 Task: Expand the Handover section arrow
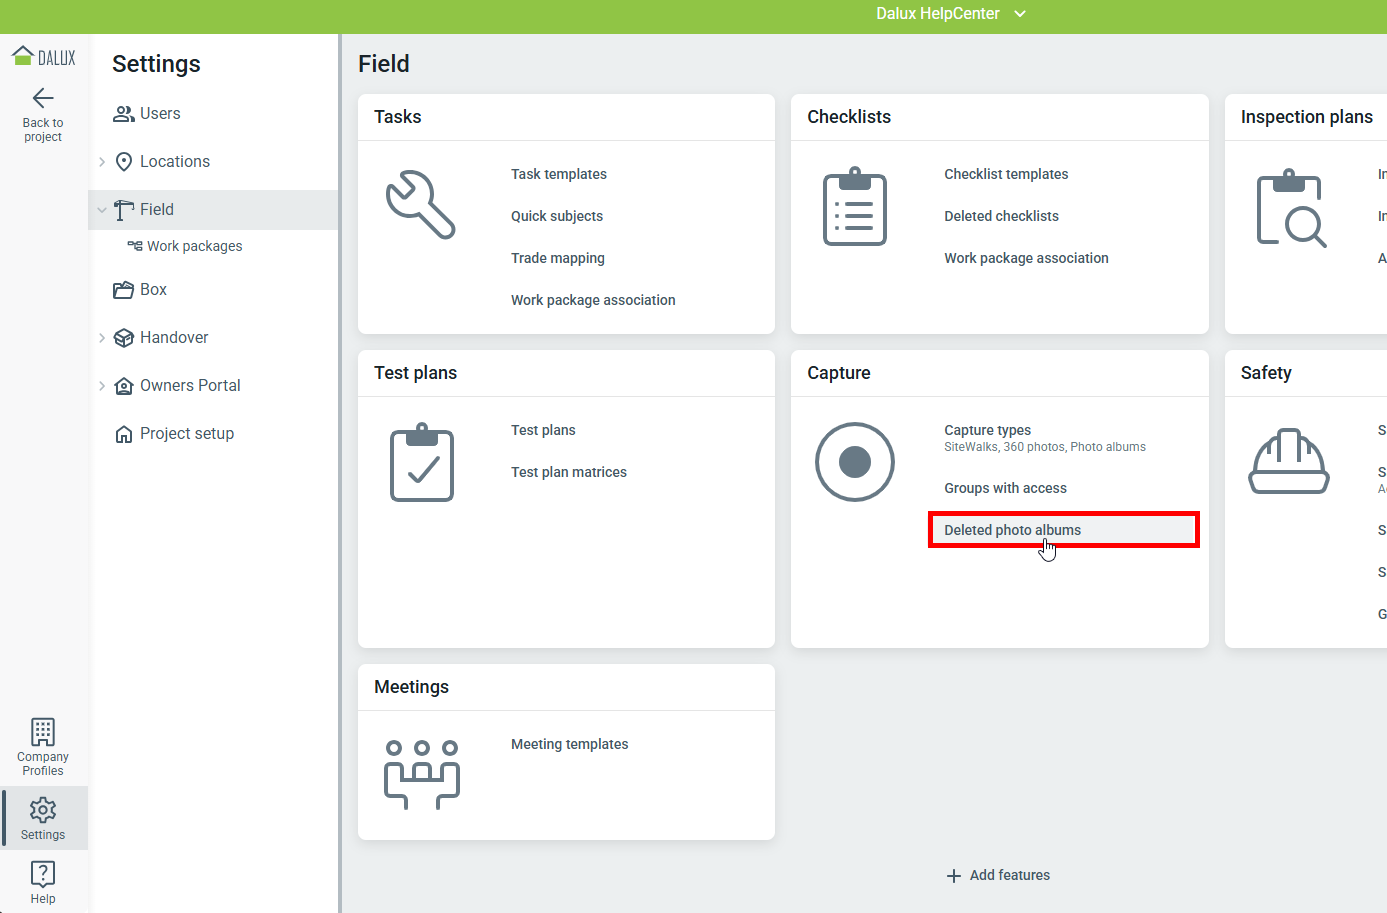pos(102,338)
